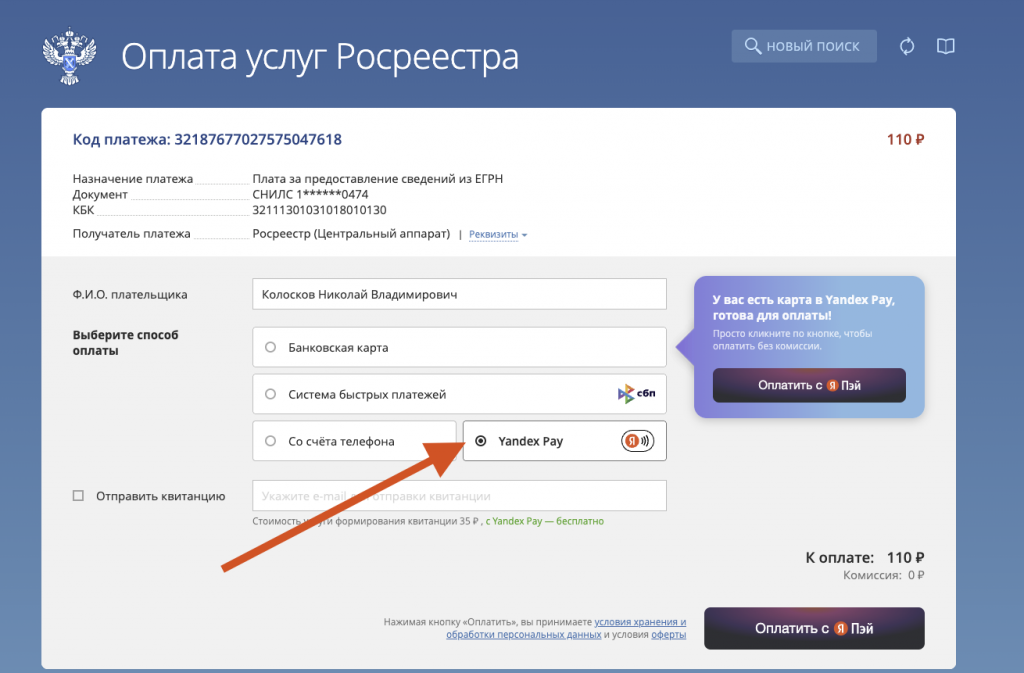Click the Yandex Pay contactless badge icon
Viewport: 1024px width, 673px height.
tap(637, 441)
